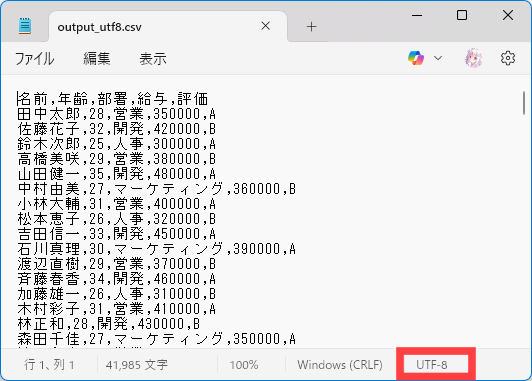532x381 pixels.
Task: Click Windows (CRLF) line ending indicator
Action: coord(340,365)
